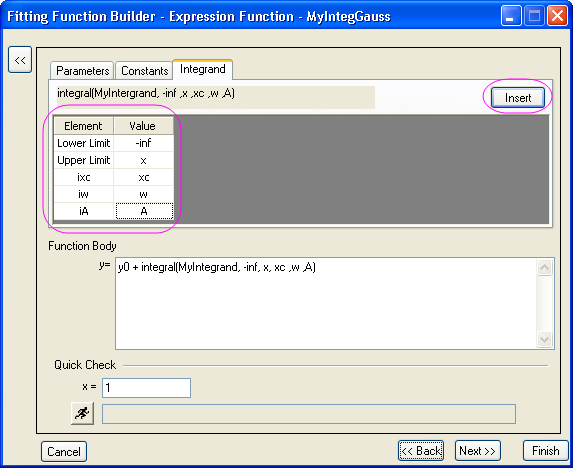Click the integral expression preview text
573x468 pixels.
pos(146,93)
